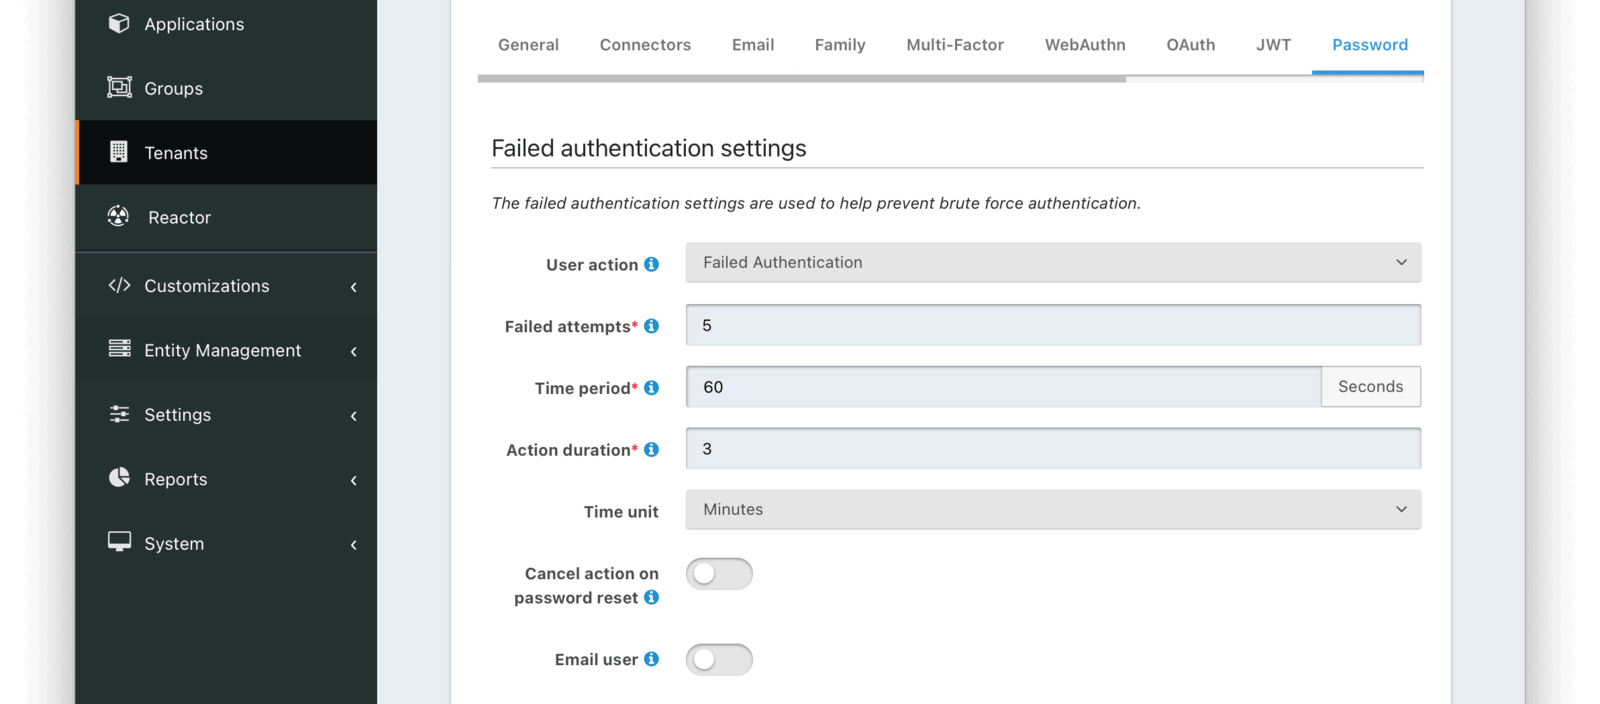Click info icon next to User action
Screen dimensions: 1600x704
pyautogui.click(x=651, y=264)
